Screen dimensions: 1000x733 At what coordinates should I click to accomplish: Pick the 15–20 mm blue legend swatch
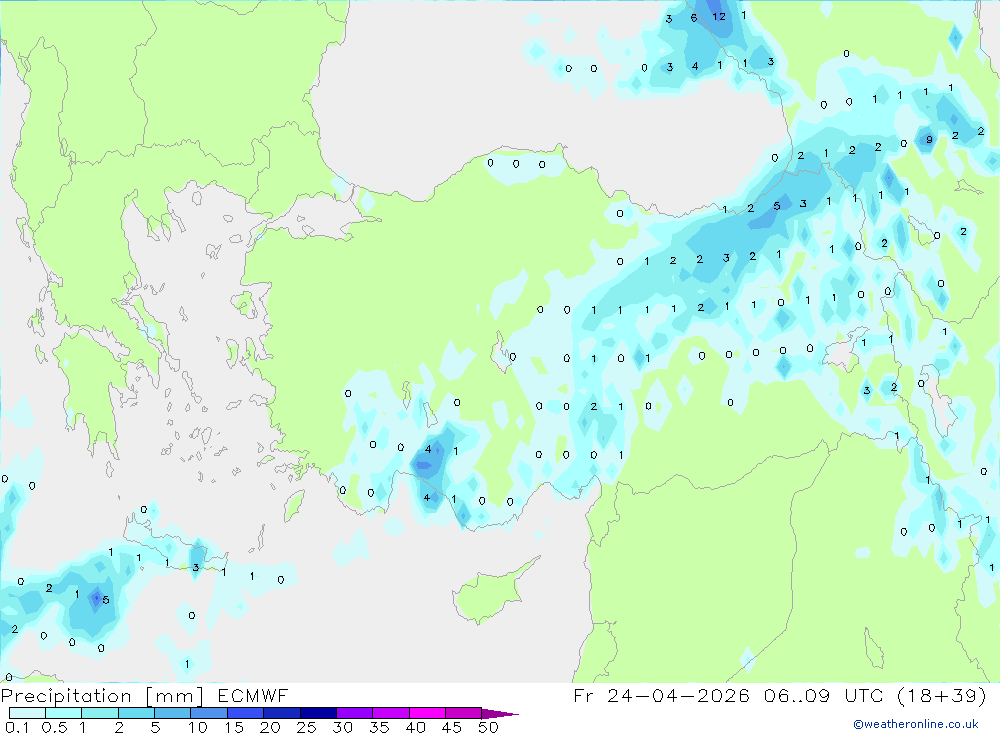(x=246, y=713)
